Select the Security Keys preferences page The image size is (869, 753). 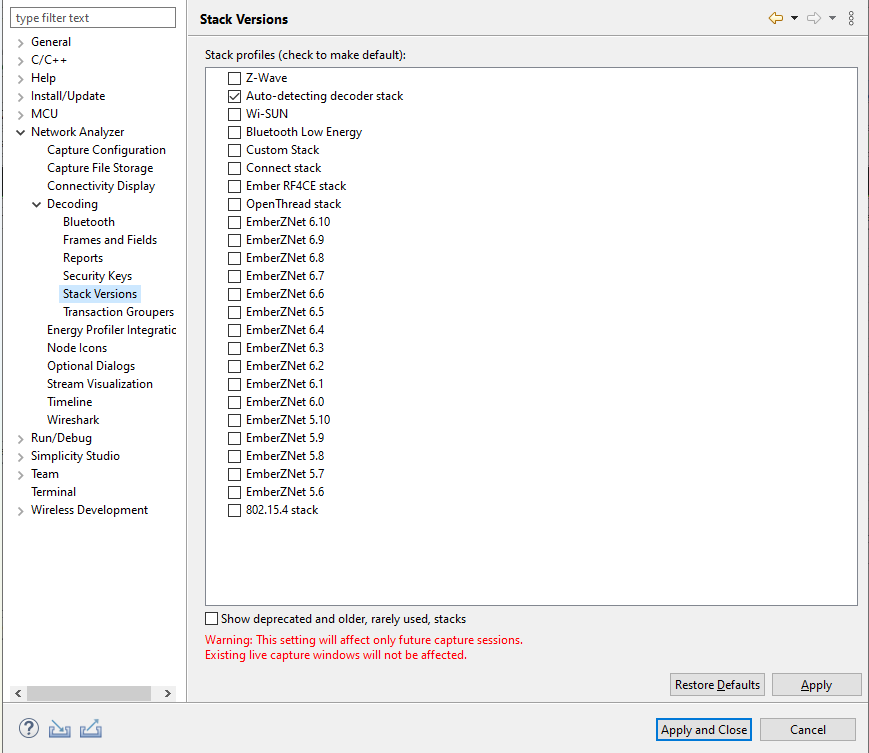pos(97,275)
